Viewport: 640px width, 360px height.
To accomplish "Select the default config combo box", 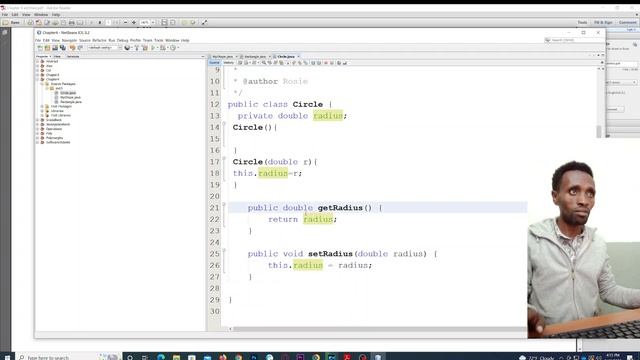I will point(104,48).
